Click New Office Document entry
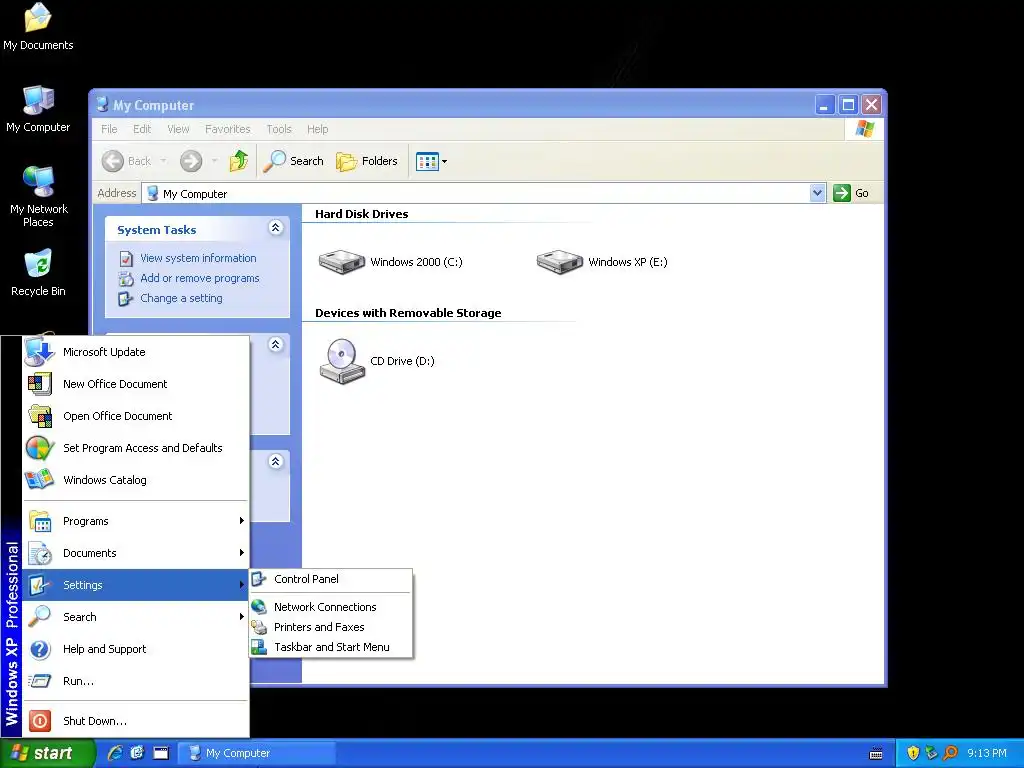Viewport: 1024px width, 768px height. pos(136,384)
